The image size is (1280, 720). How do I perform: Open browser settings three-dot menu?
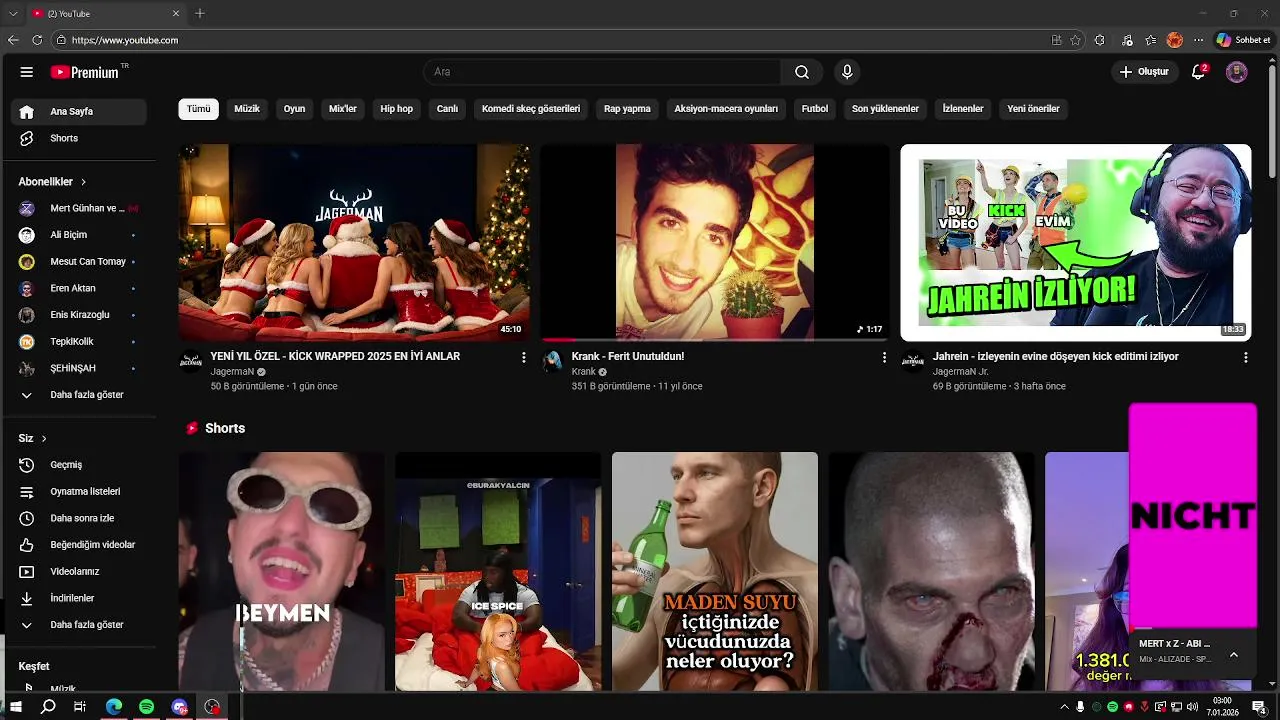(x=1199, y=40)
